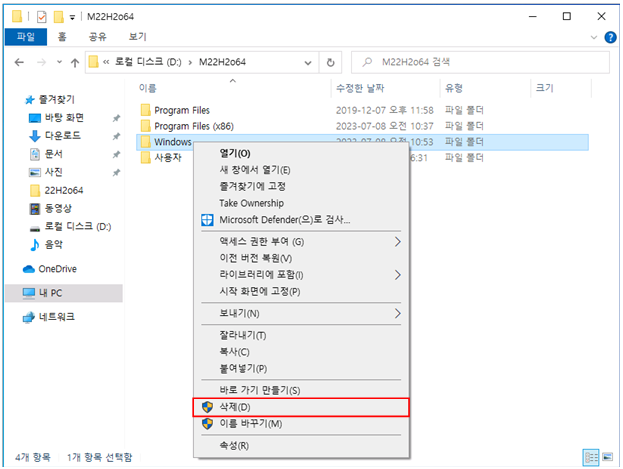The width and height of the screenshot is (623, 469).
Task: Sort by the 유형 column header
Action: 454,88
